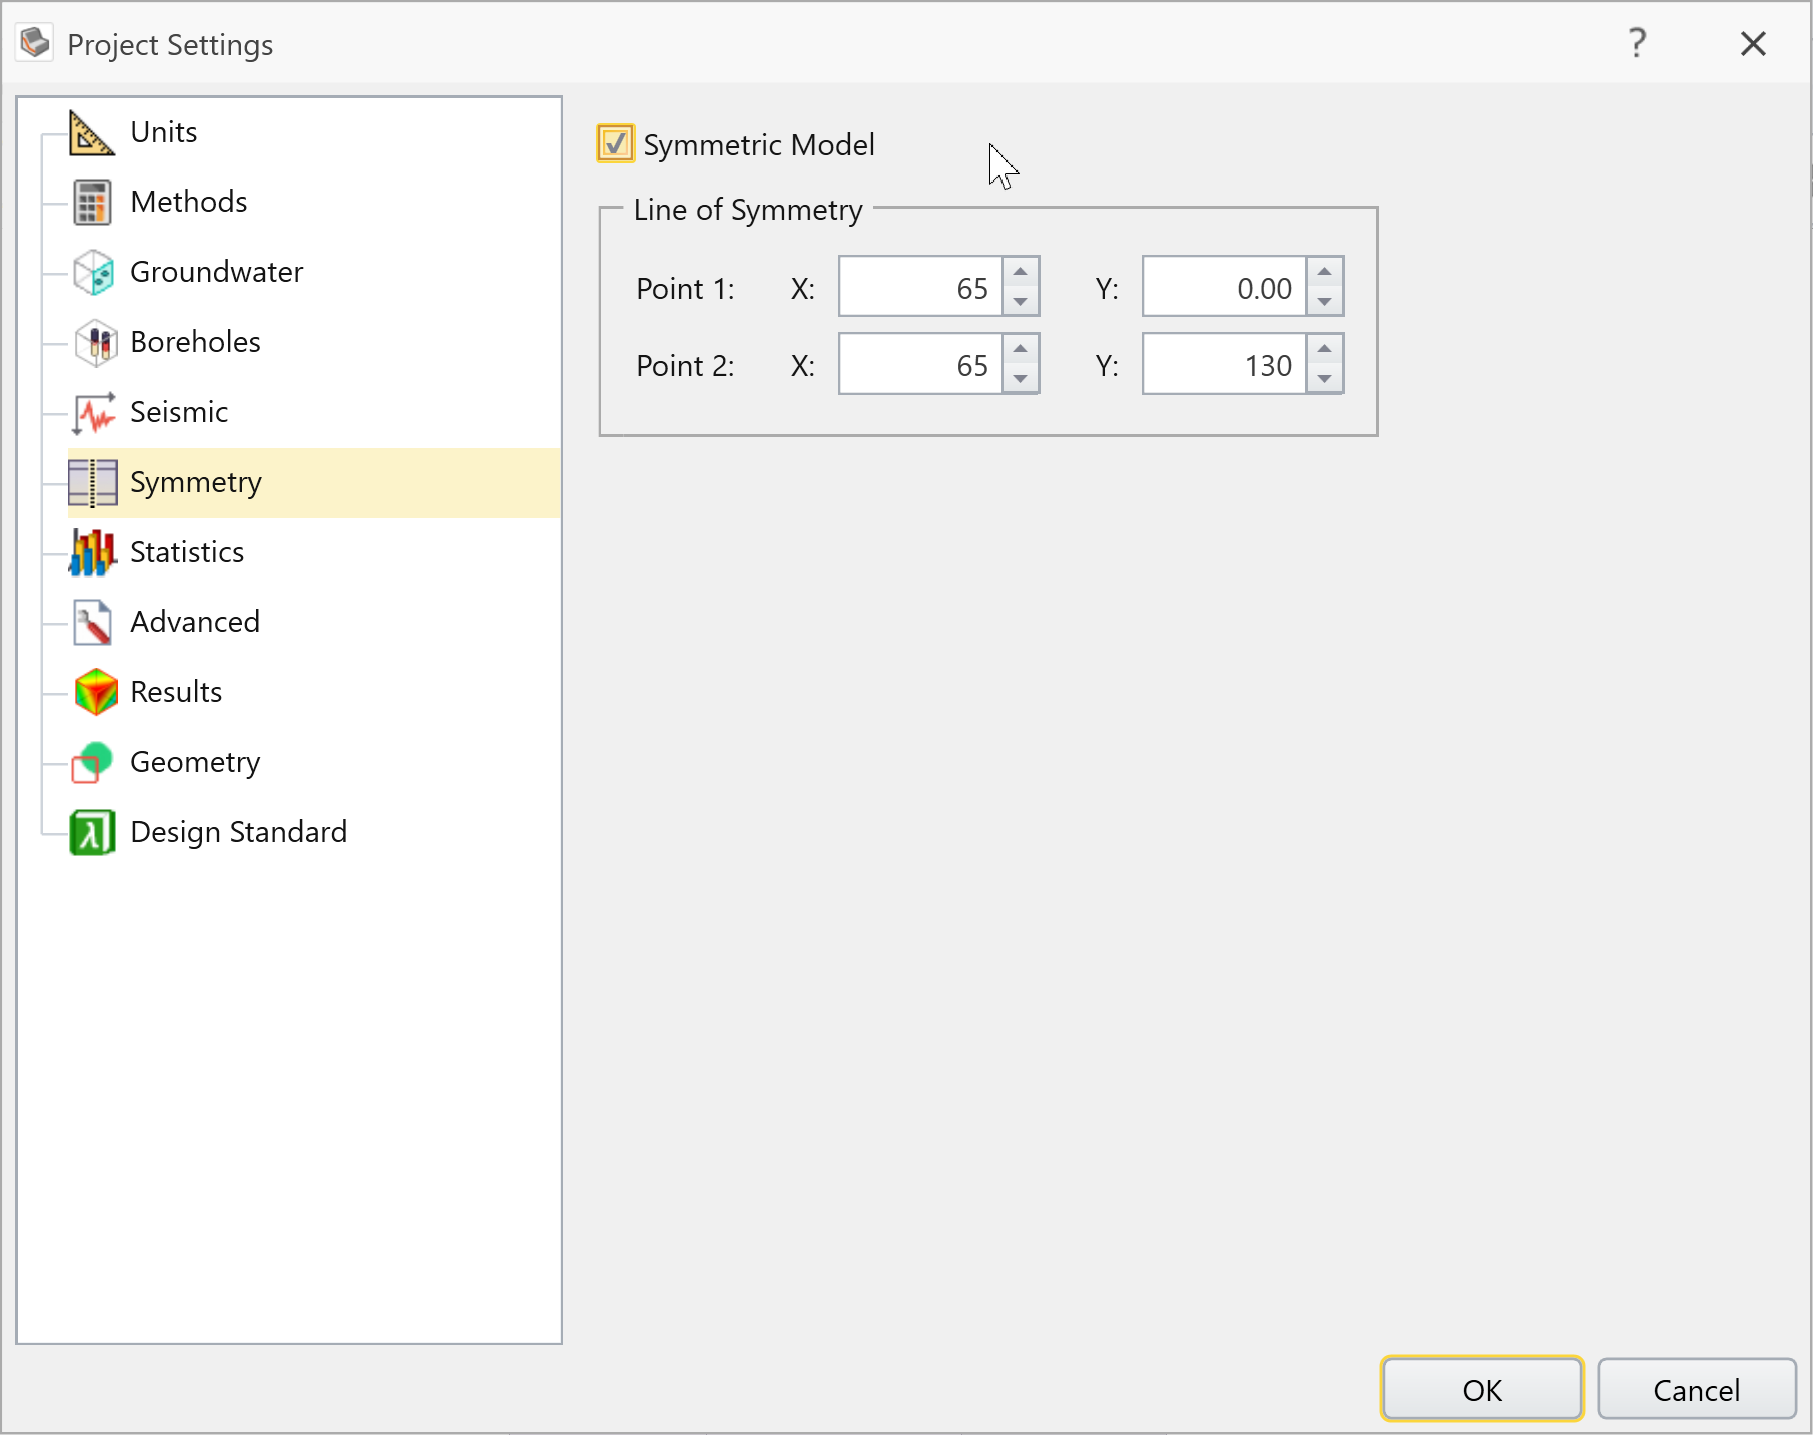1813x1435 pixels.
Task: Click the Units ruler icon
Action: [92, 132]
